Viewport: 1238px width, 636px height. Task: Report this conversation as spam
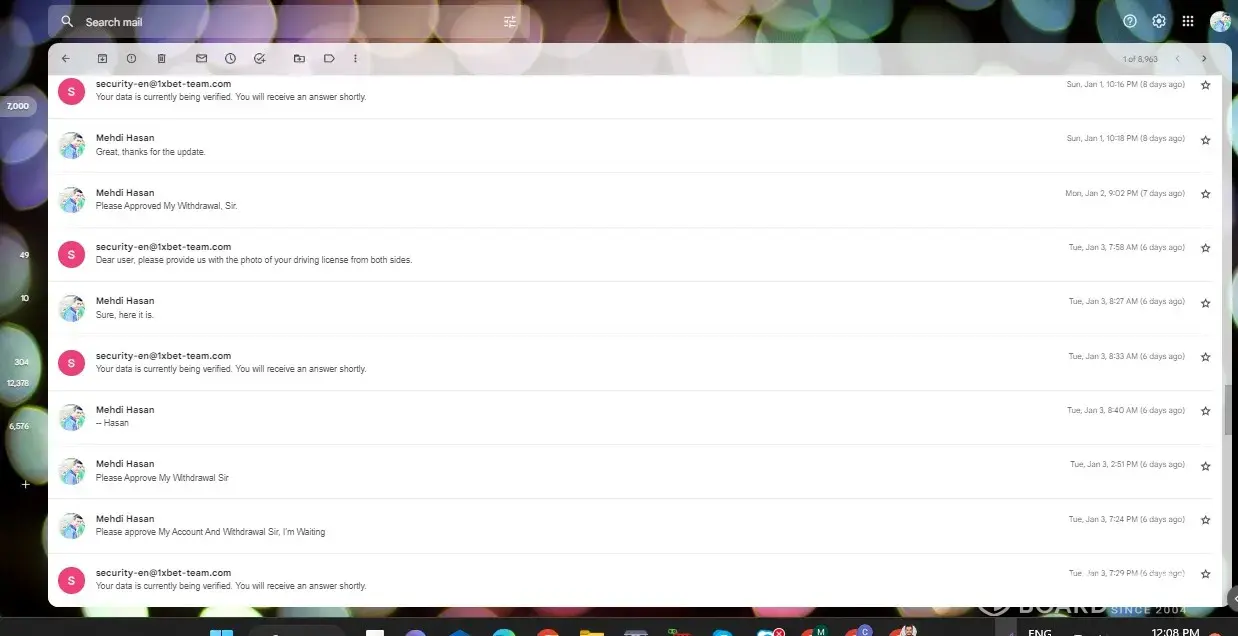coord(131,59)
